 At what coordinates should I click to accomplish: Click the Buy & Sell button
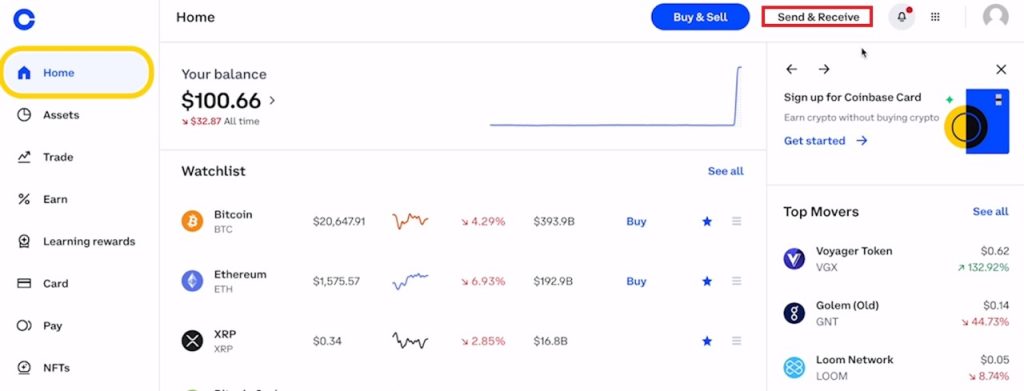click(x=700, y=17)
